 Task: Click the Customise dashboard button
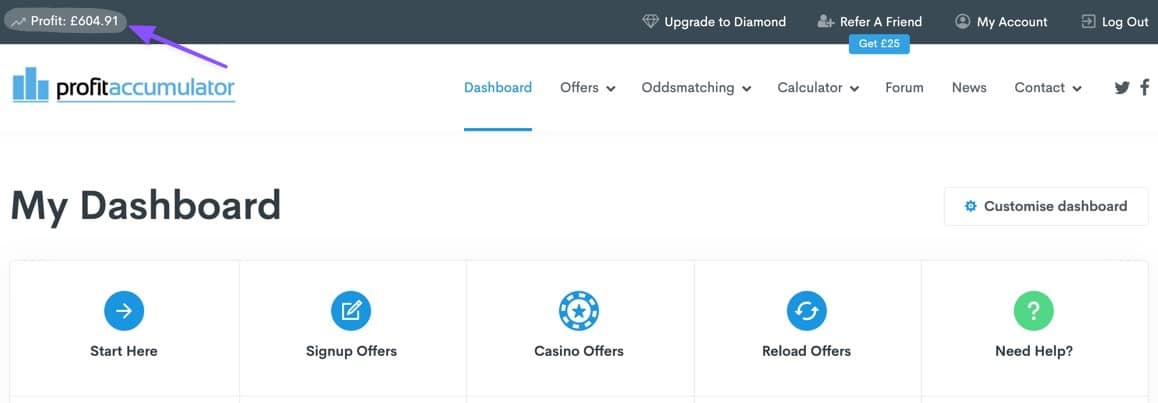pos(1046,207)
